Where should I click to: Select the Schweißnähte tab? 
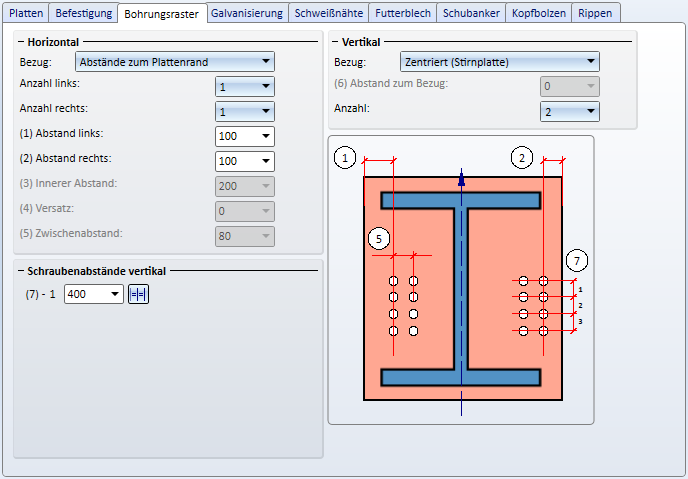329,13
